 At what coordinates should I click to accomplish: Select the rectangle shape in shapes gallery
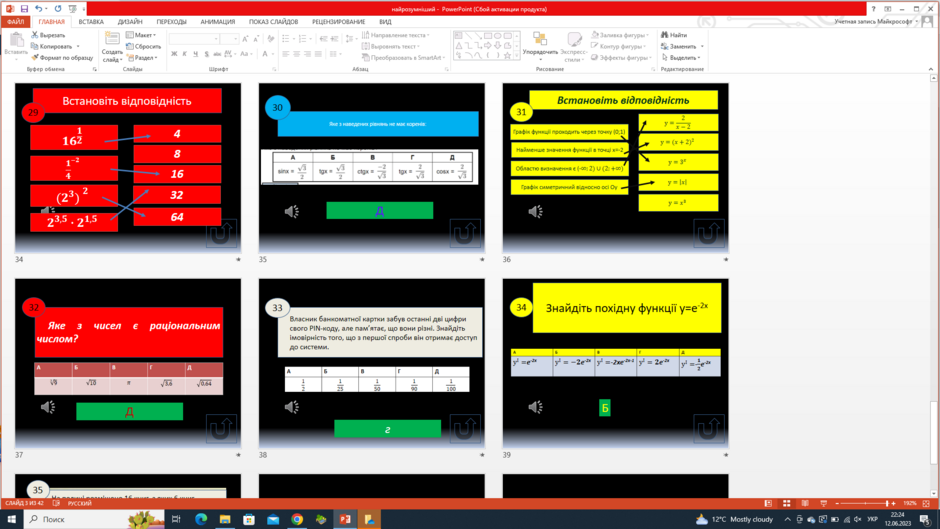(487, 36)
